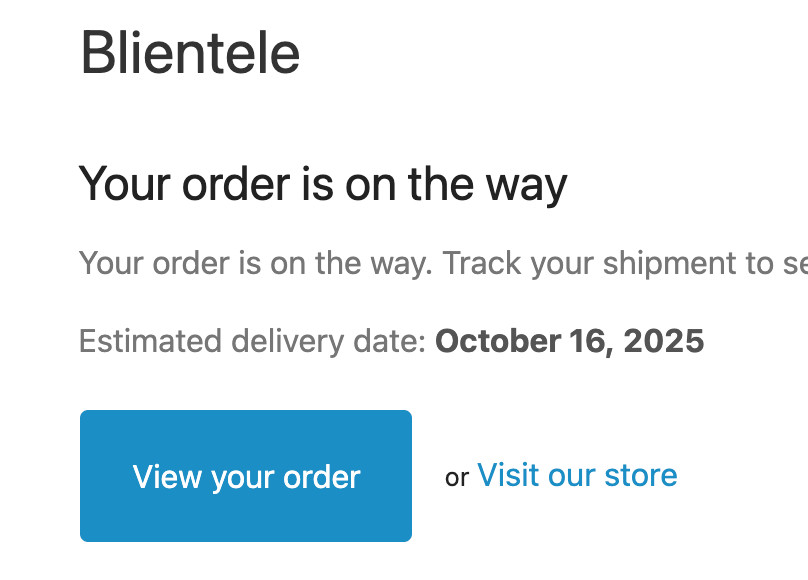
Task: Click the word 'View' inside blue button
Action: [167, 476]
